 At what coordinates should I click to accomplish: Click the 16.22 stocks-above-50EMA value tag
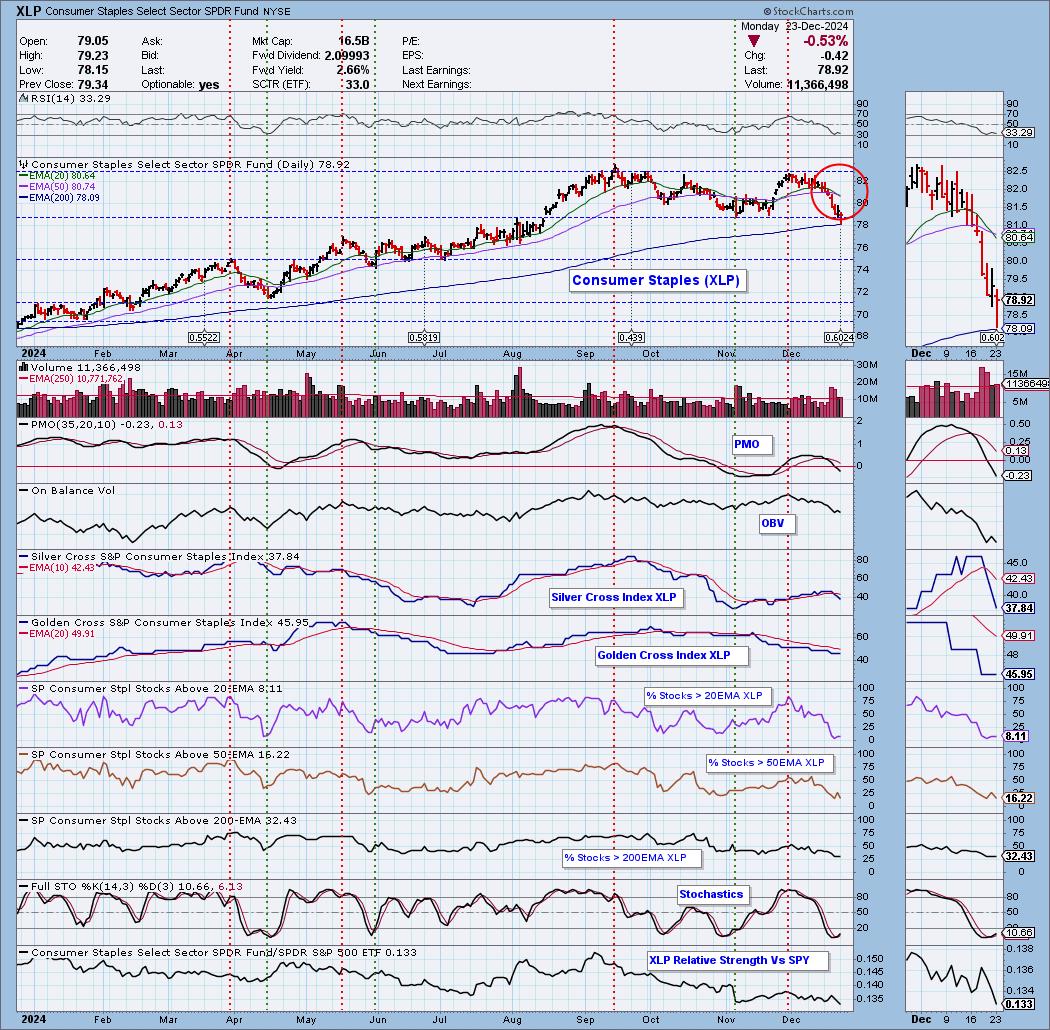point(1019,798)
